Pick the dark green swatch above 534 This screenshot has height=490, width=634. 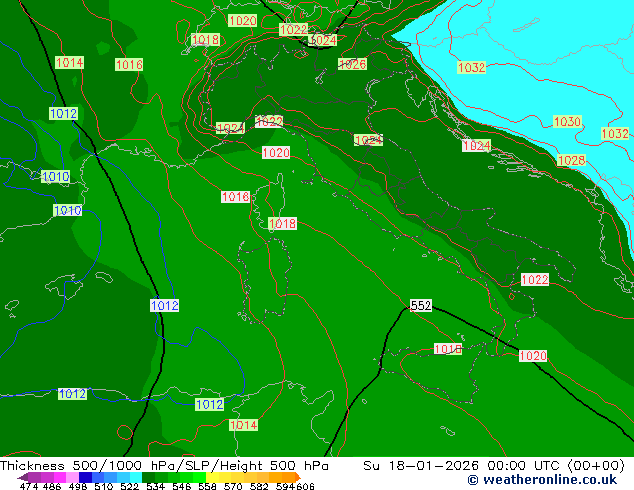(149, 477)
